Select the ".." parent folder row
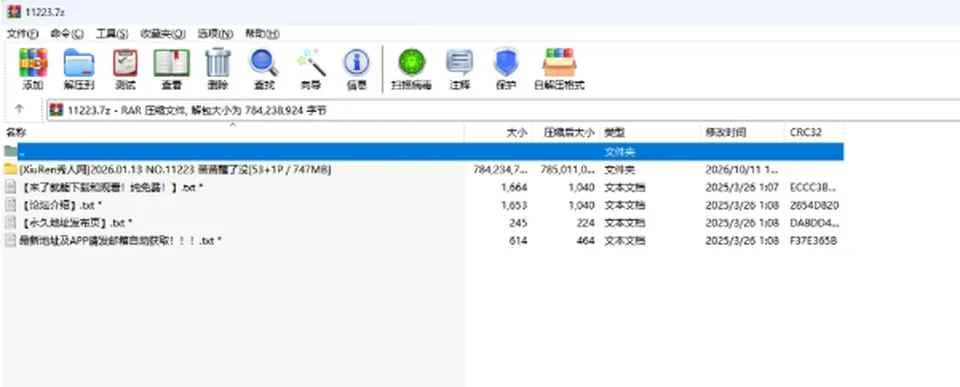 (423, 151)
